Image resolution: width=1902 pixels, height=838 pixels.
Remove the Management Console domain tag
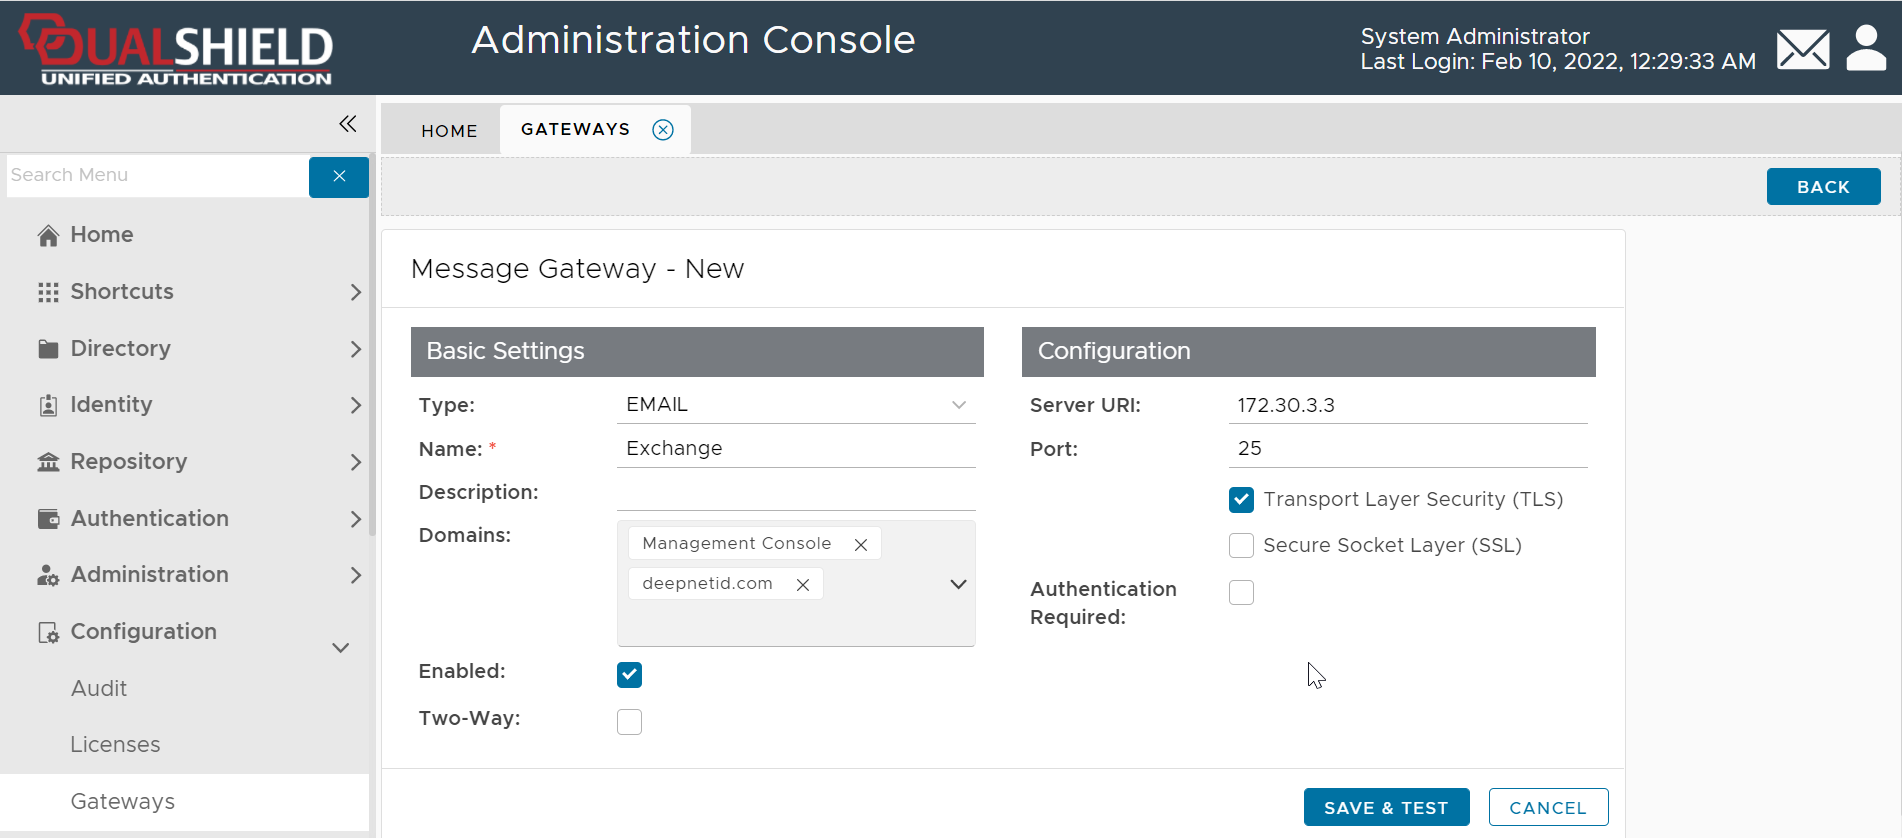(860, 545)
